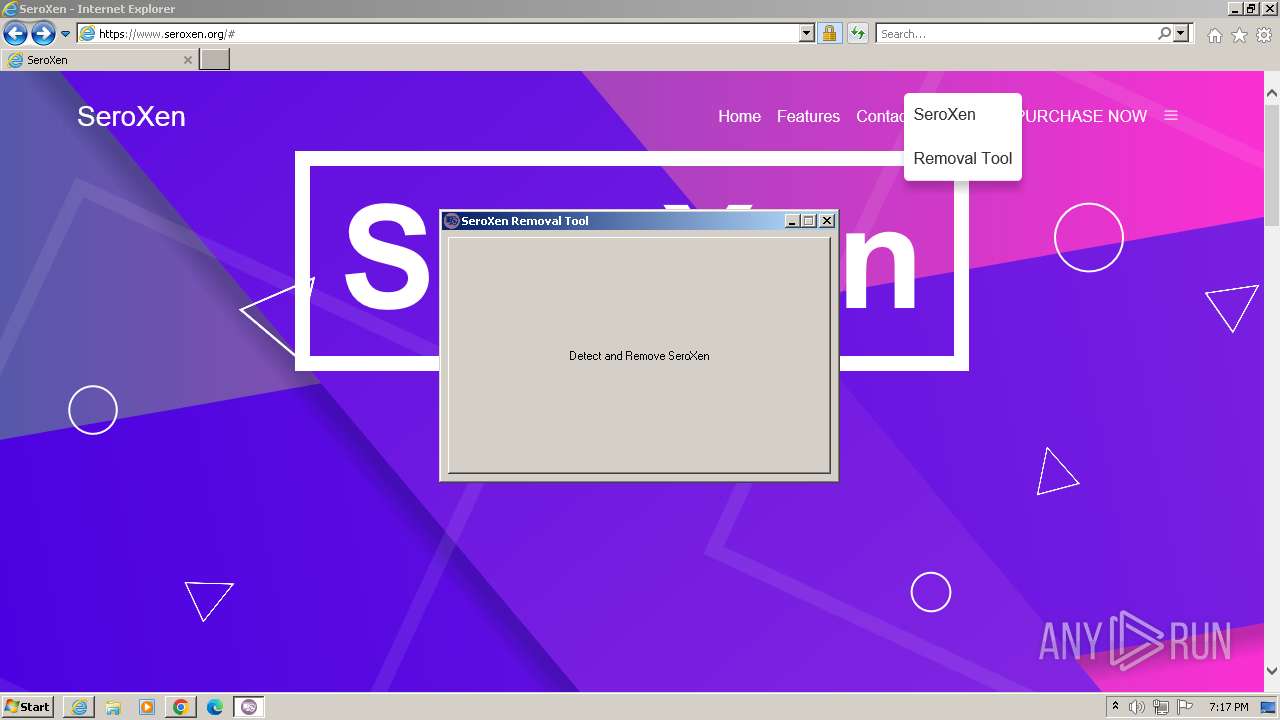
Task: Click the Show desktop button
Action: pos(1269,707)
